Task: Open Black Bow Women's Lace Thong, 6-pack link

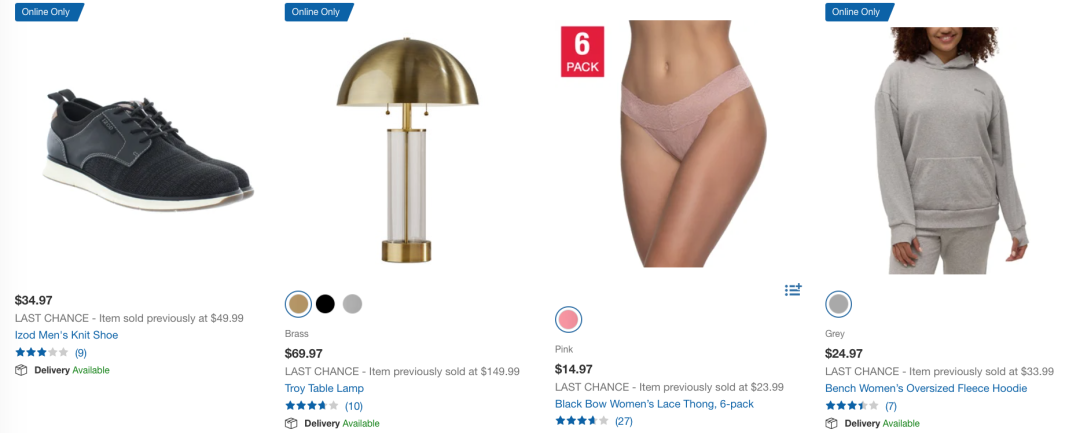Action: click(654, 404)
